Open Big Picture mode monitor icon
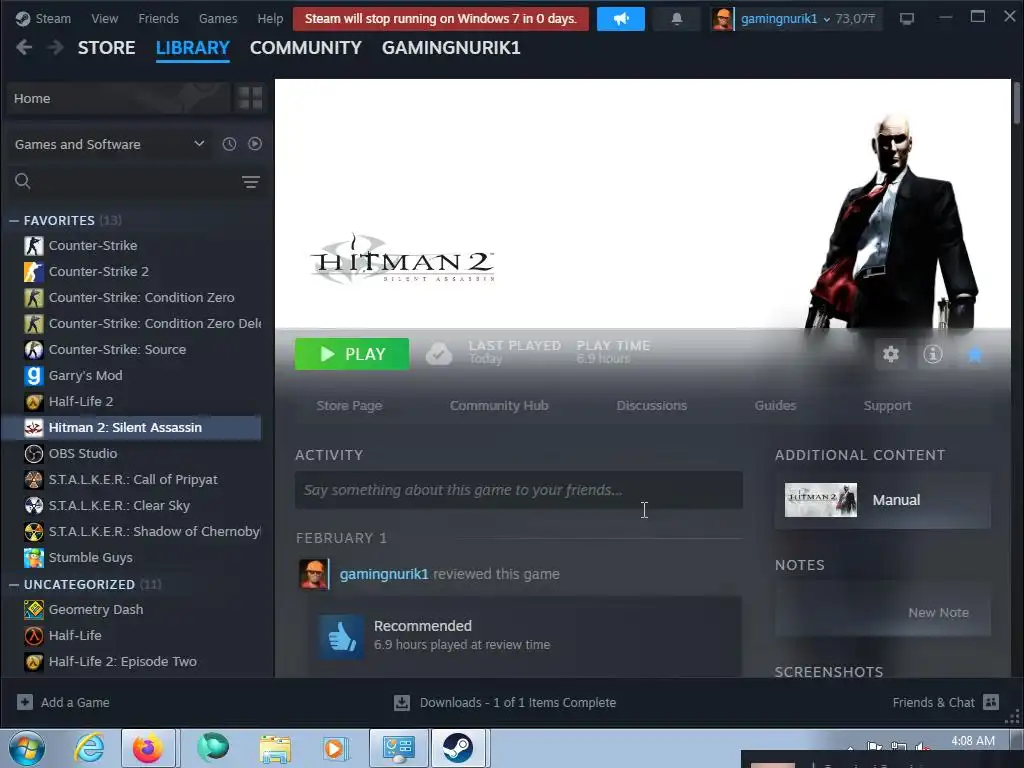1024x768 pixels. [x=906, y=19]
